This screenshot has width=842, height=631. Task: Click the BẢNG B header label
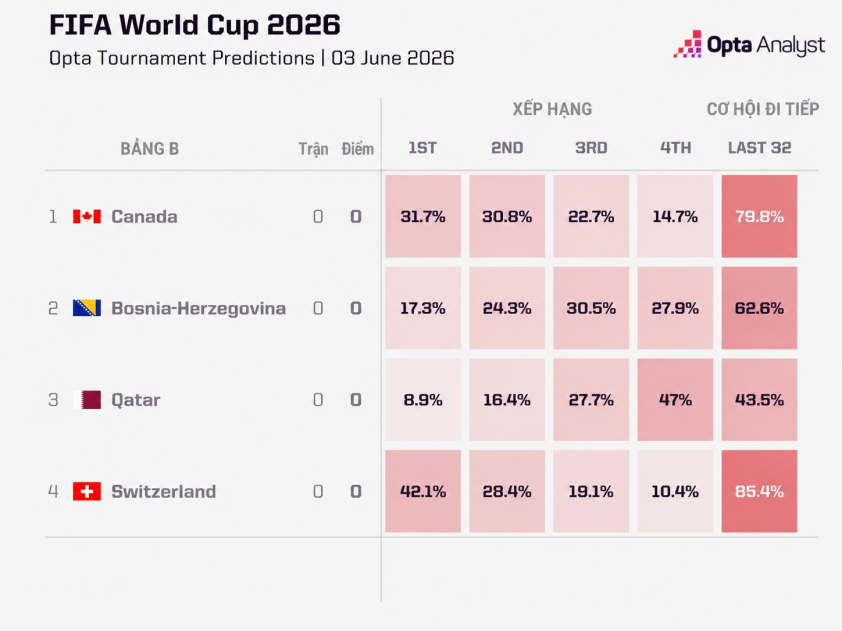point(149,149)
